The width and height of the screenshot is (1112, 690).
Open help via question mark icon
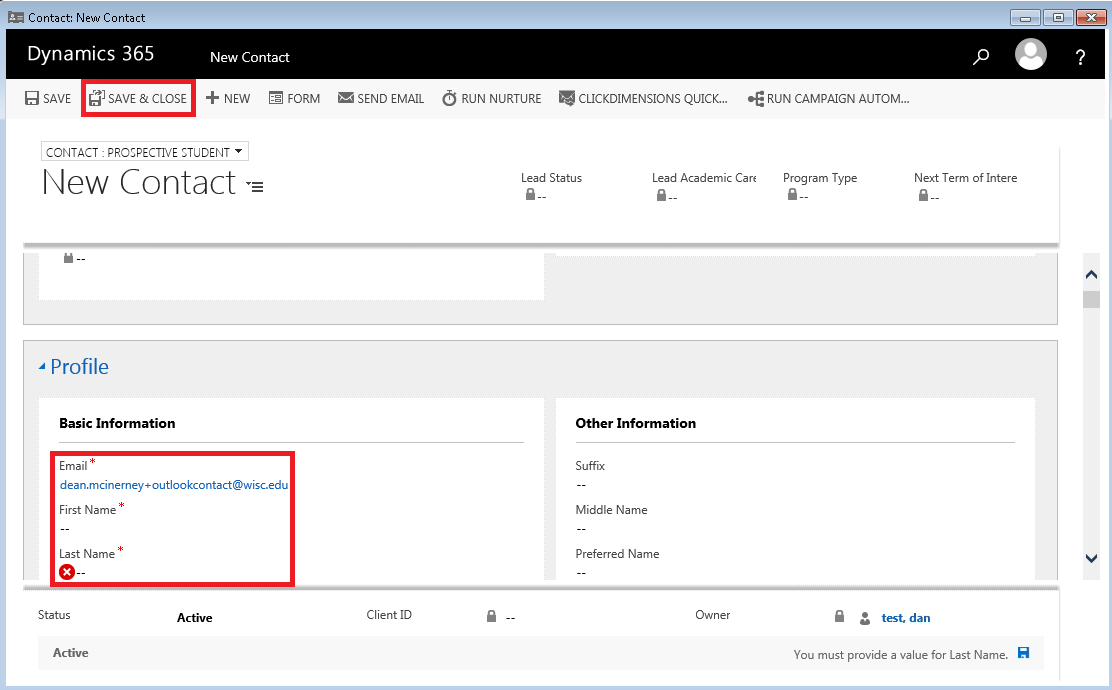[1080, 58]
